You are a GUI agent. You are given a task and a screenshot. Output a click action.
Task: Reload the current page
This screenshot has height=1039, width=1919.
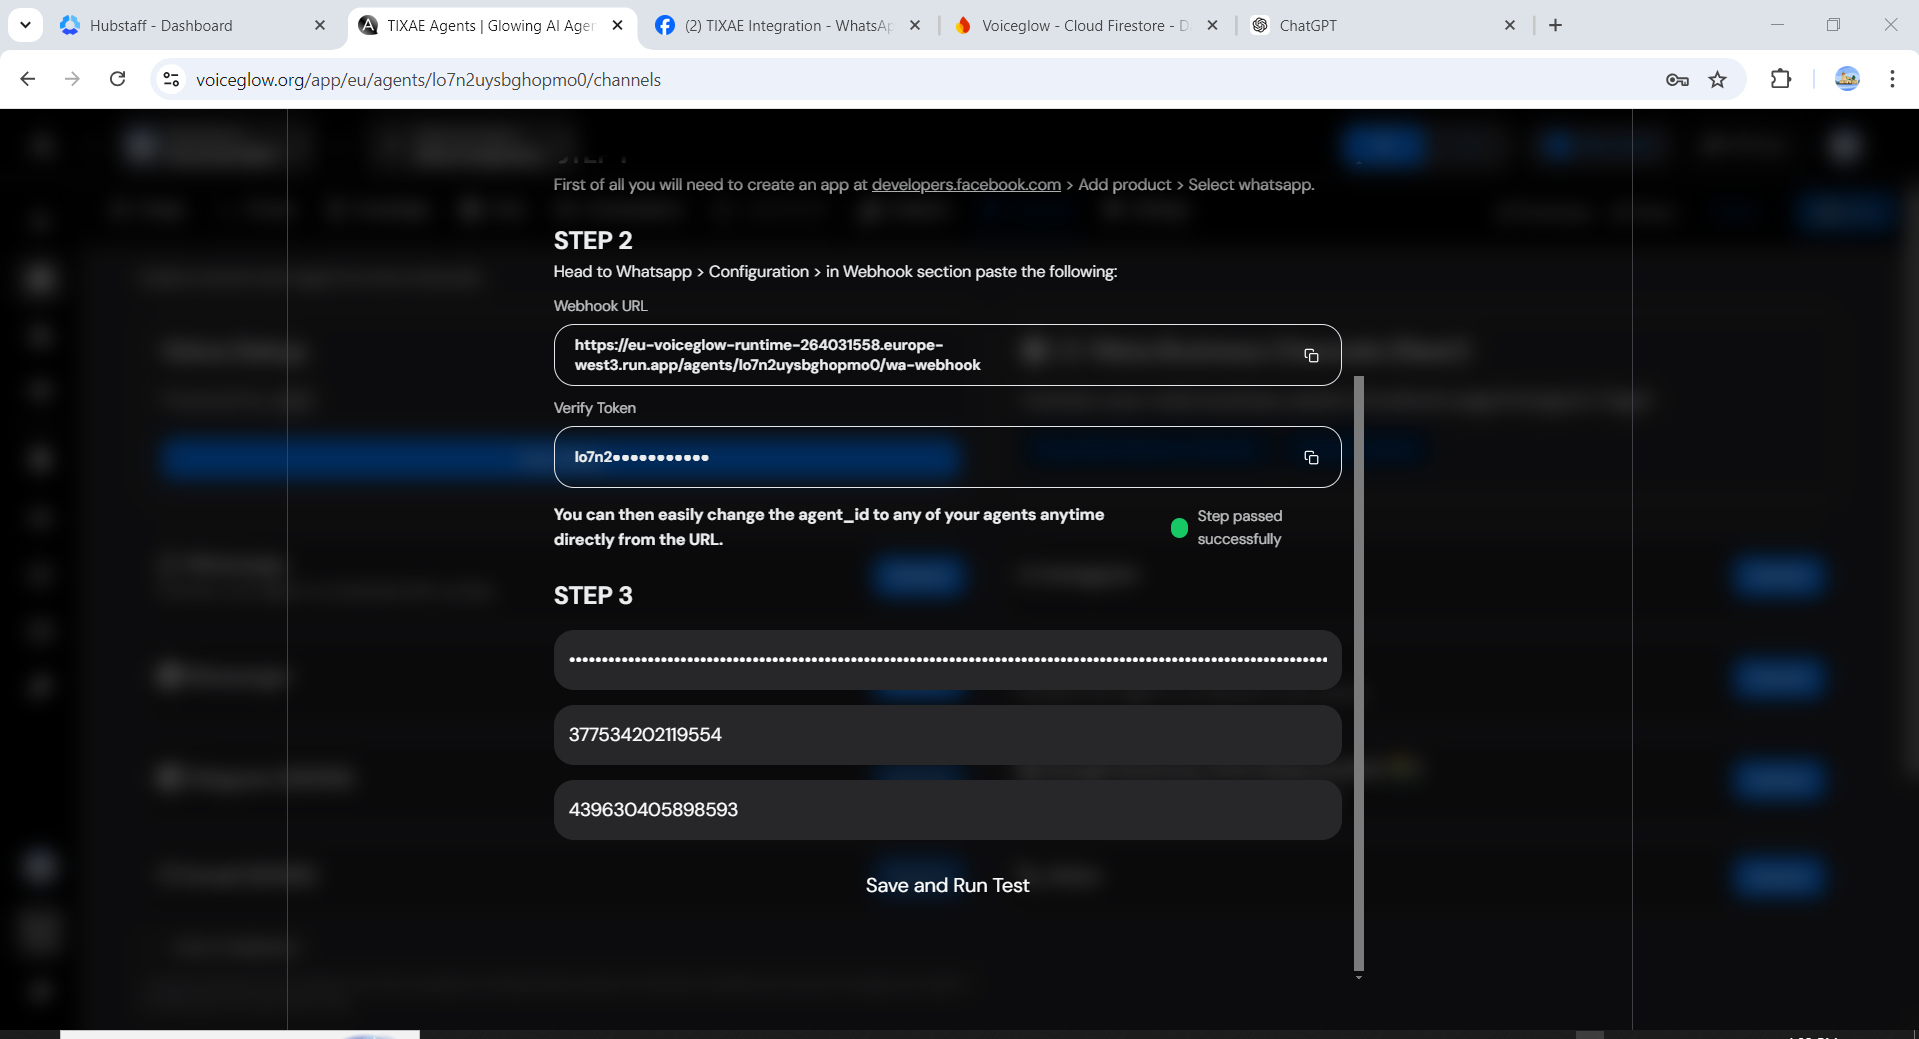click(117, 79)
